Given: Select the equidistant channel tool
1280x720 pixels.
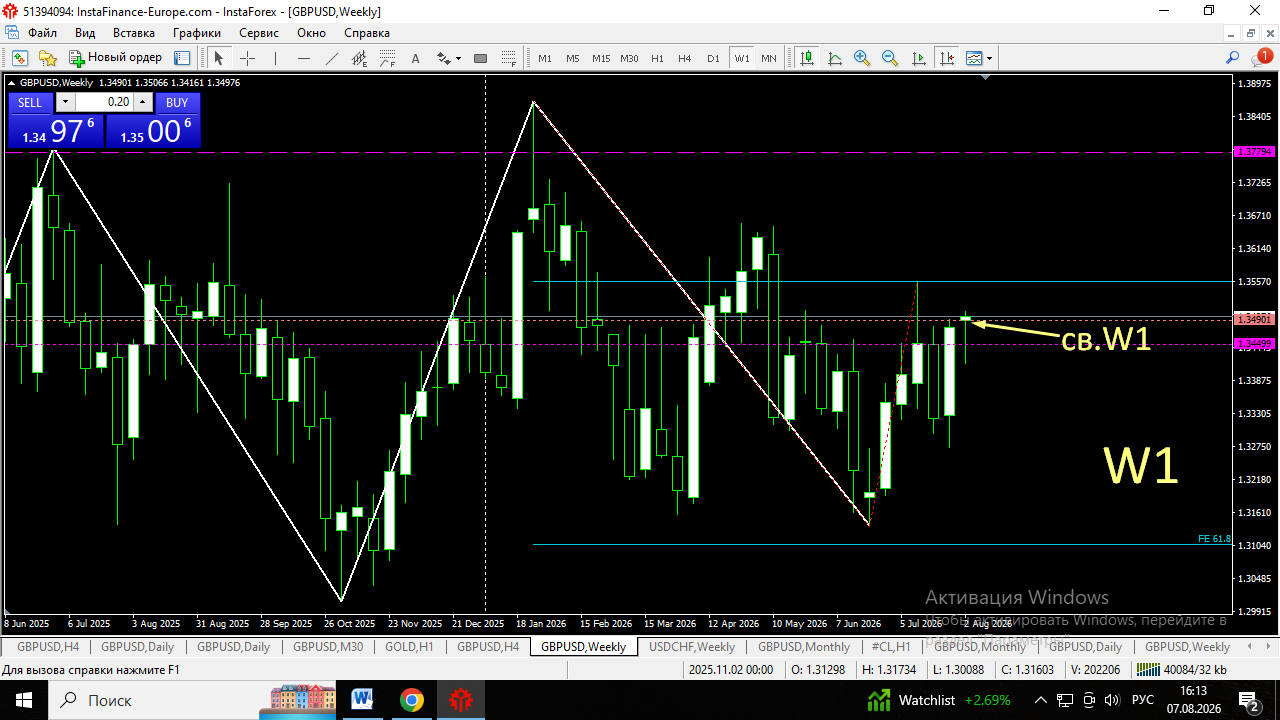Looking at the screenshot, I should 359,58.
